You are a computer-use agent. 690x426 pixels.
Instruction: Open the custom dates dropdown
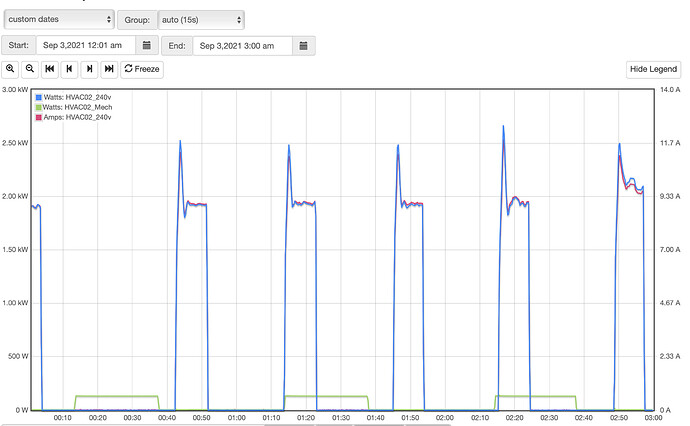59,19
